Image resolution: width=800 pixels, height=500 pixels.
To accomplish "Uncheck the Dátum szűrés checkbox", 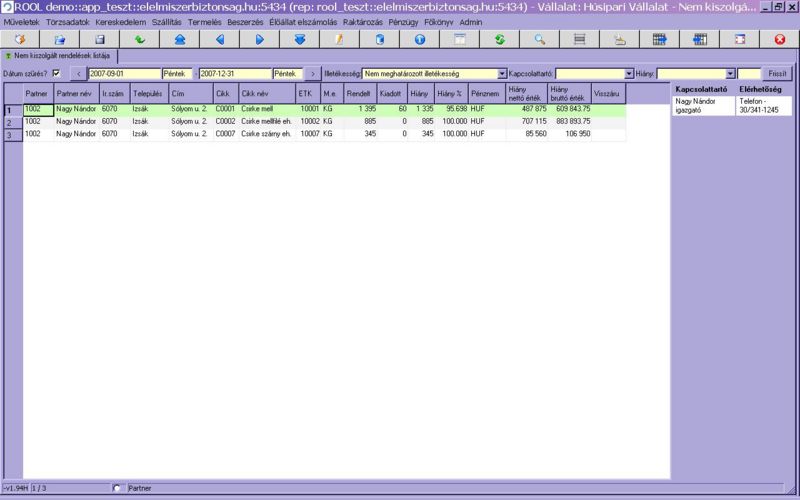I will 56,74.
